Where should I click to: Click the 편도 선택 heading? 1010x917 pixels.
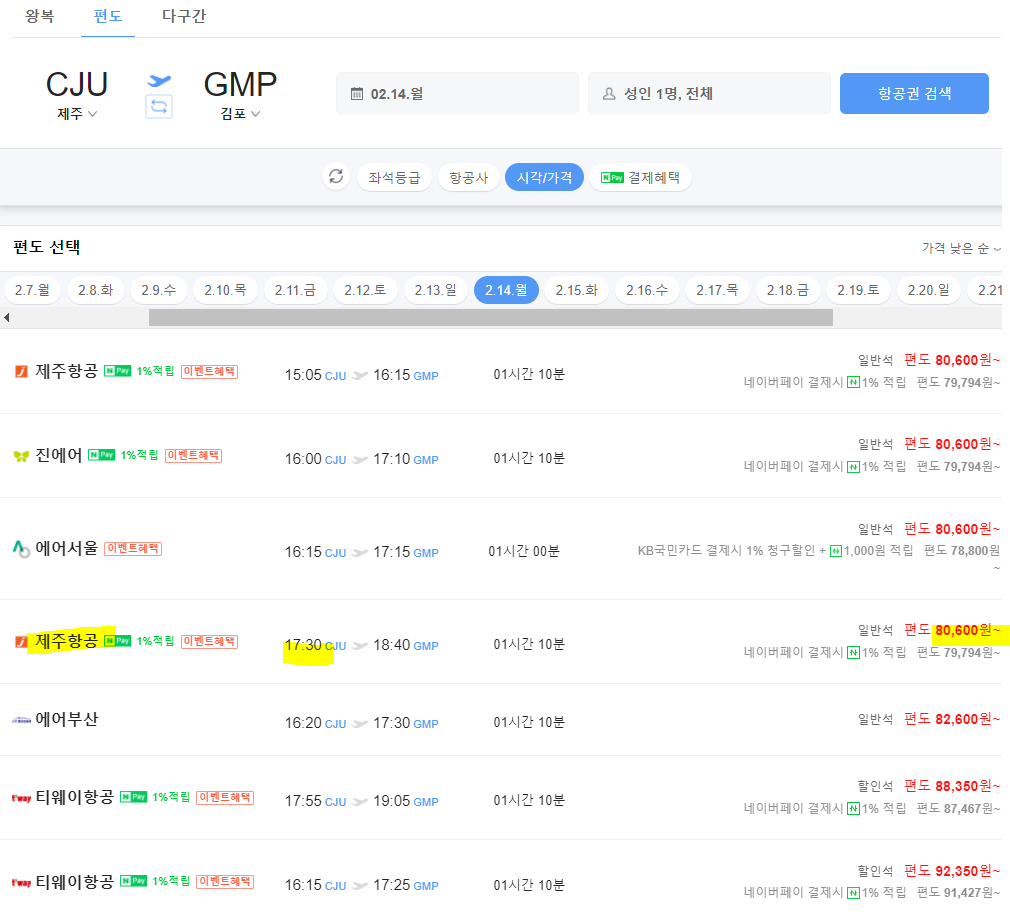click(x=46, y=247)
